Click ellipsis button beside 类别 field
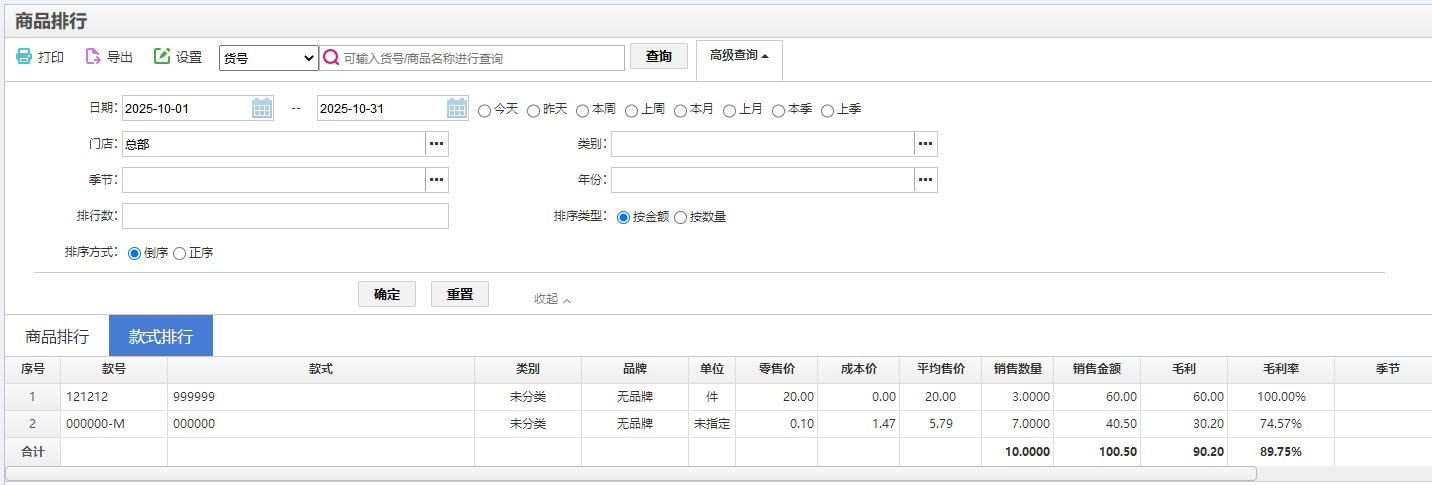The image size is (1432, 485). pos(926,144)
